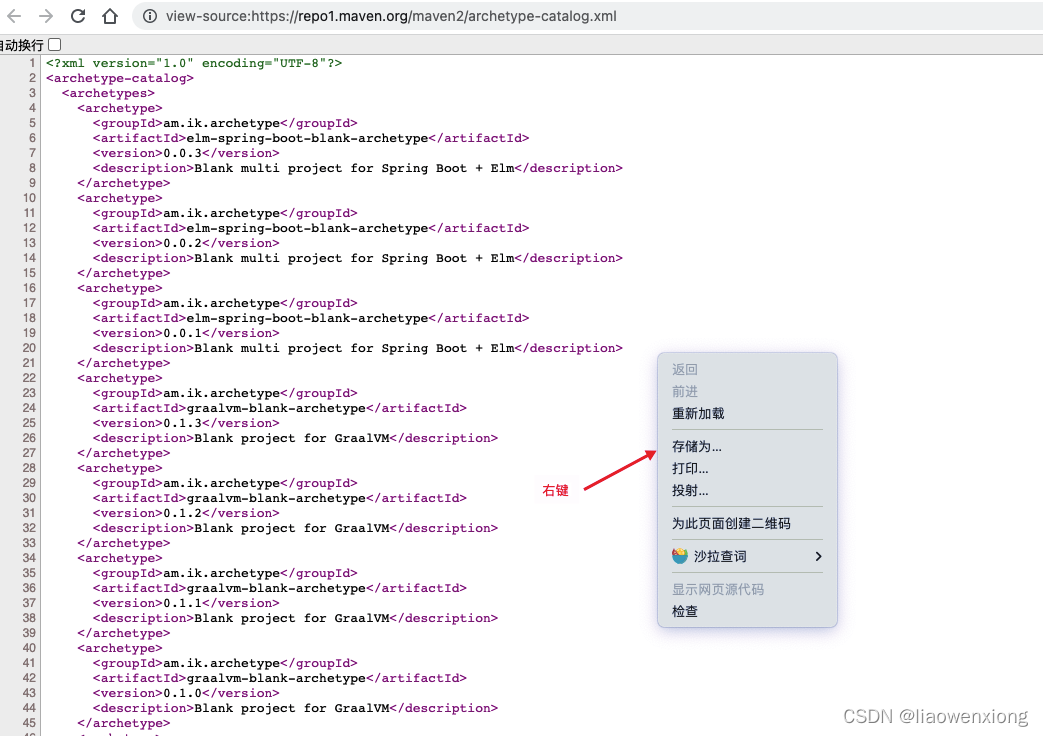Viewport: 1043px width, 736px height.
Task: Click the XML declaration text on line 1
Action: pyautogui.click(x=194, y=63)
